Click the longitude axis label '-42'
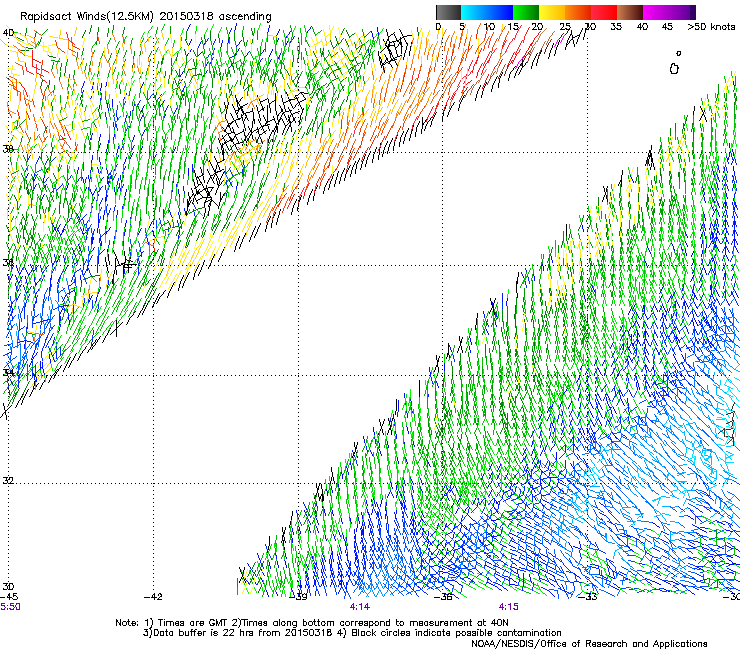The width and height of the screenshot is (740, 650). click(153, 597)
